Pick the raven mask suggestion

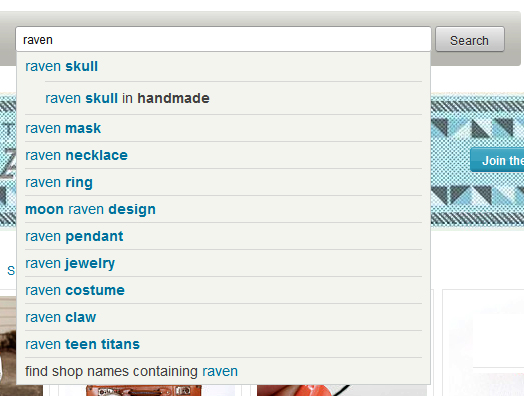(223, 128)
